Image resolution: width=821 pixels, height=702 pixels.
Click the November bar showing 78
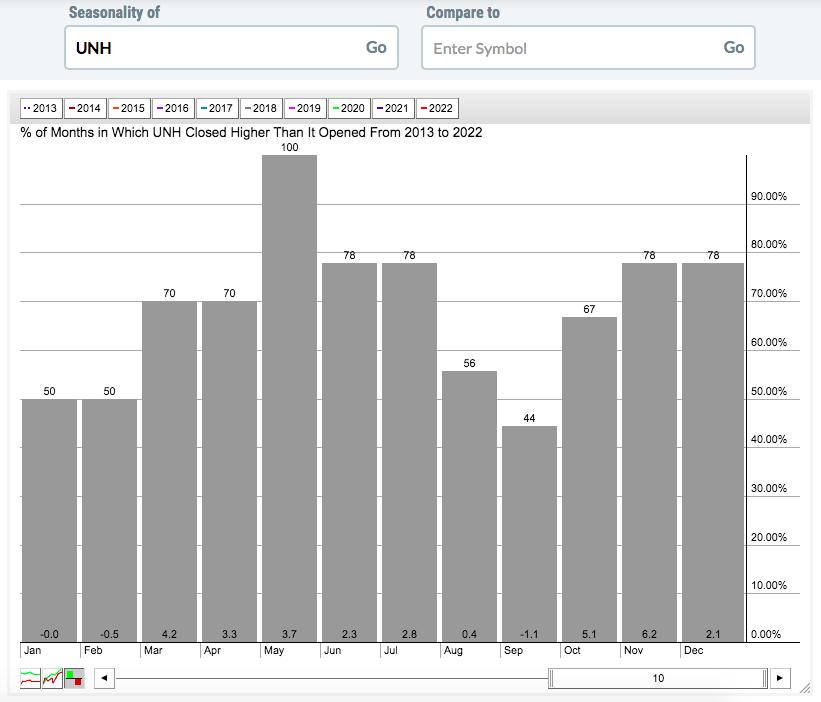[x=649, y=452]
